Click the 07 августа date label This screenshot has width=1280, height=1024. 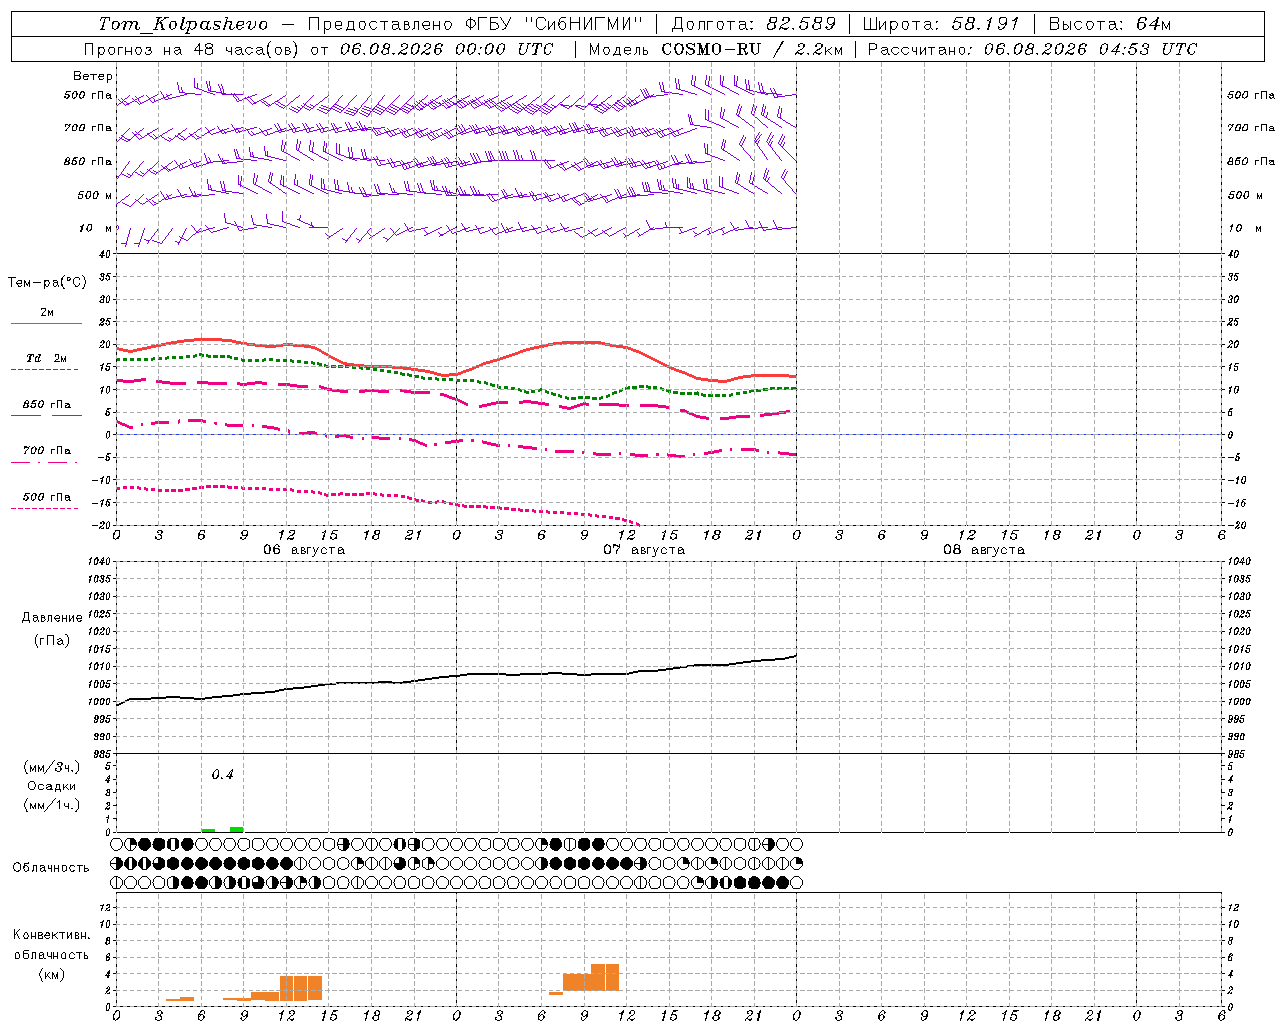[644, 550]
